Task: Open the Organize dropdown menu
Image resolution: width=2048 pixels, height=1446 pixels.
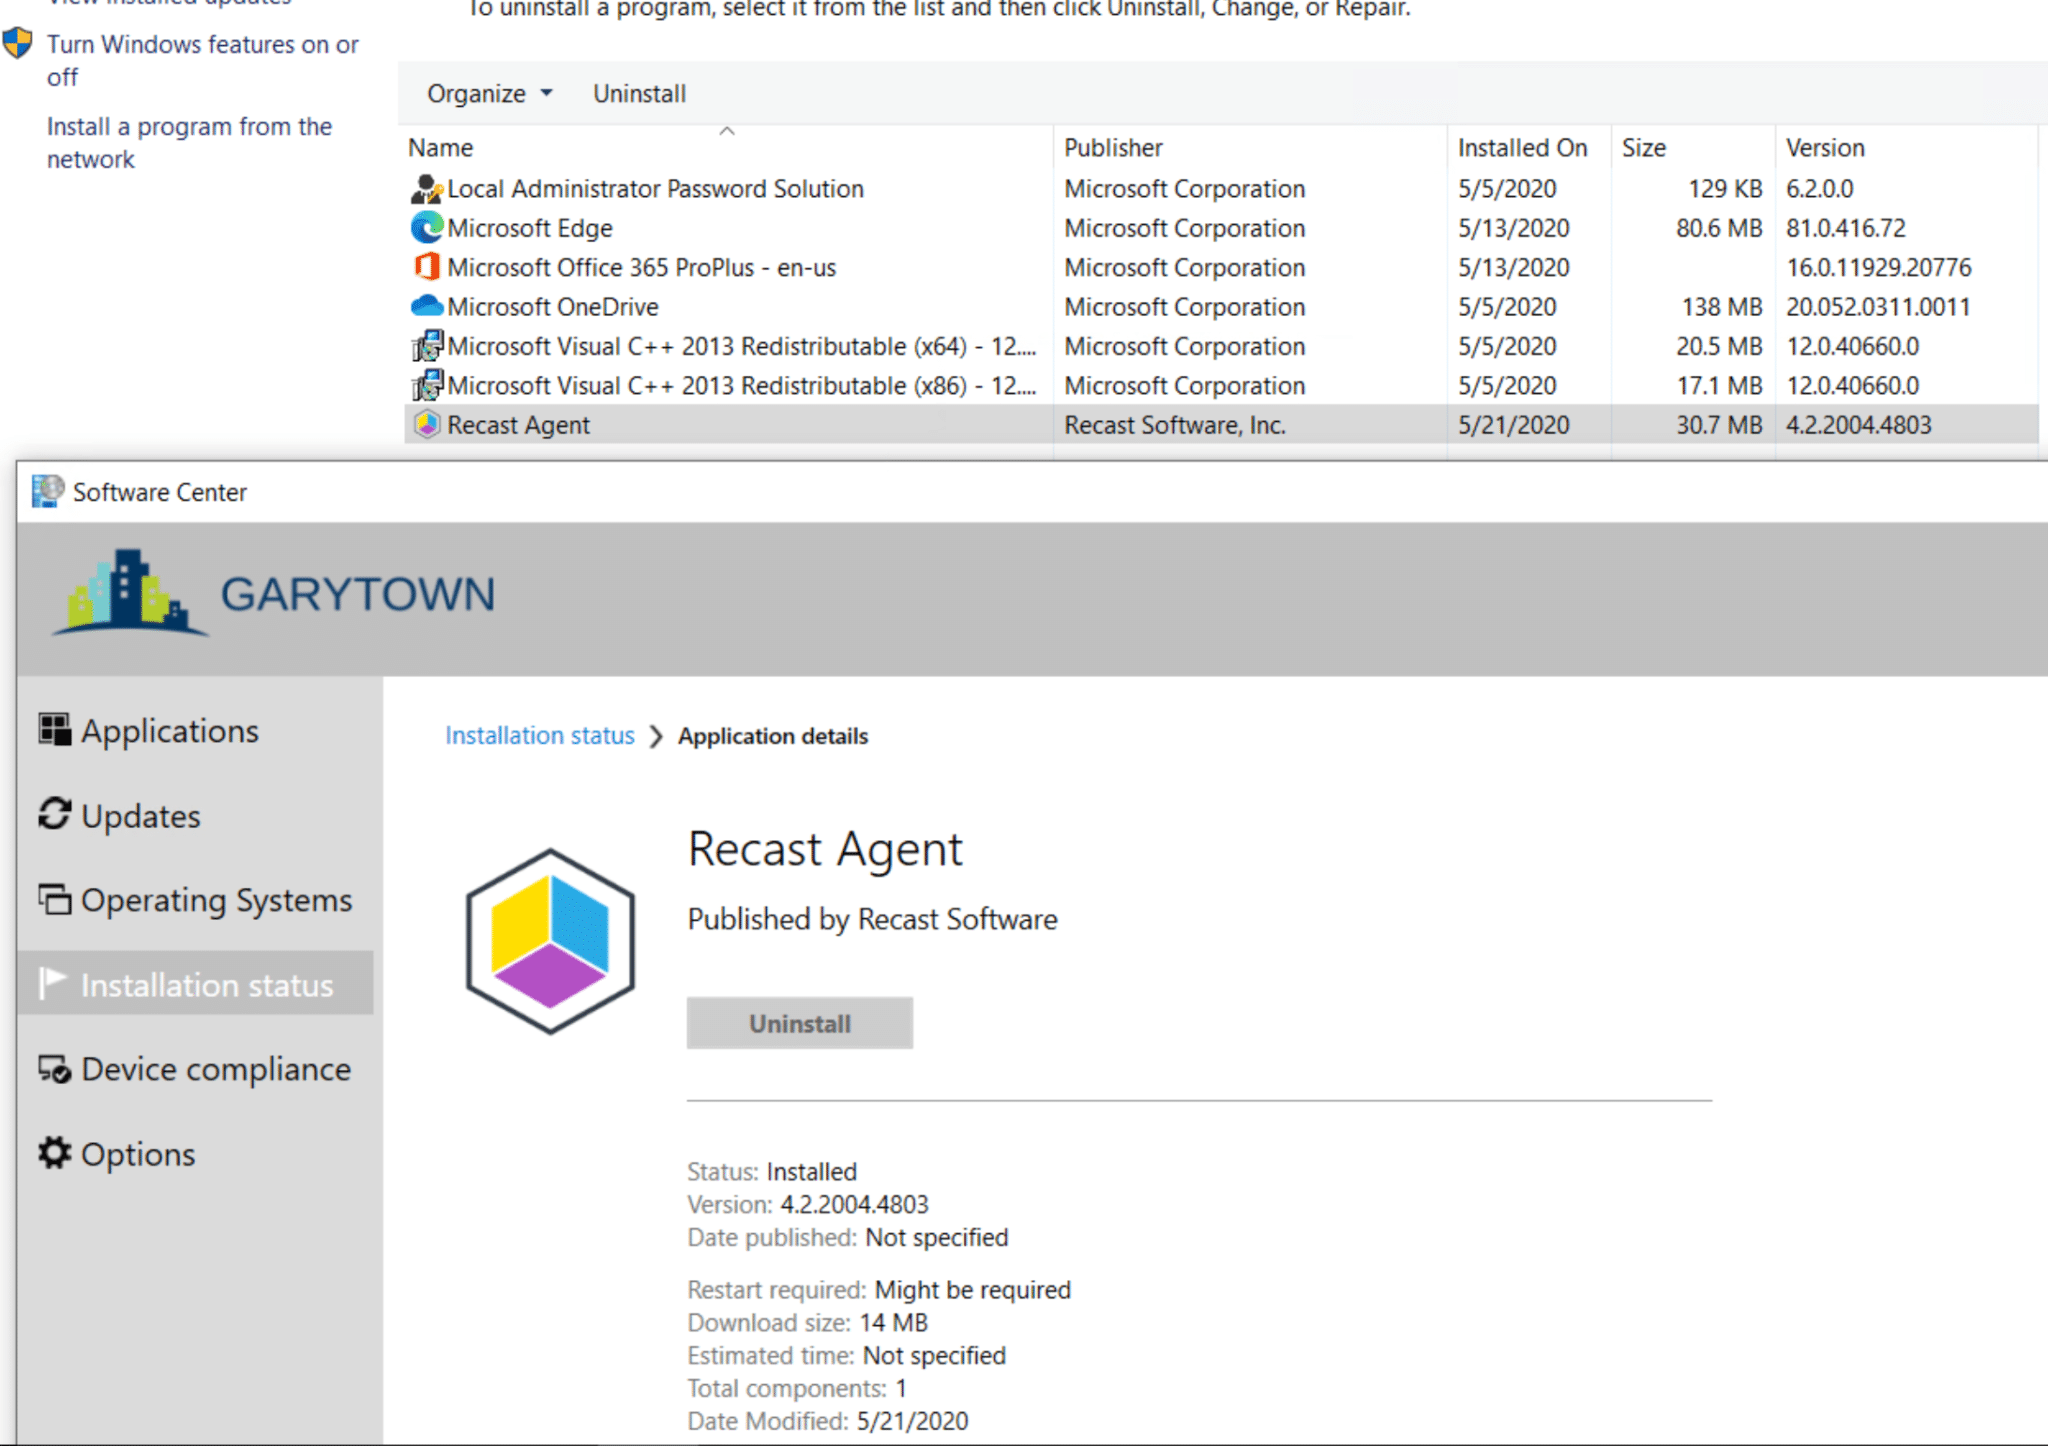Action: click(489, 94)
